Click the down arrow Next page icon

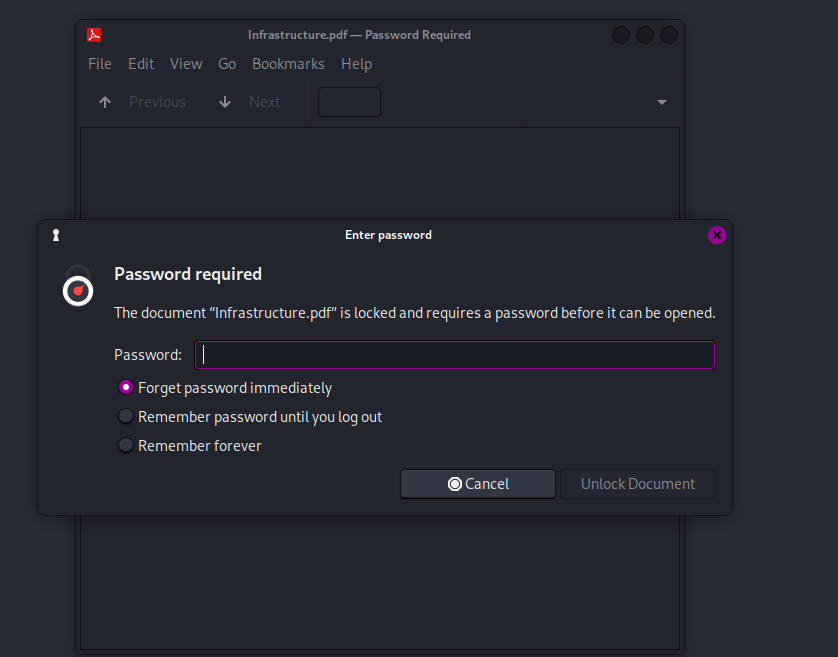coord(225,102)
